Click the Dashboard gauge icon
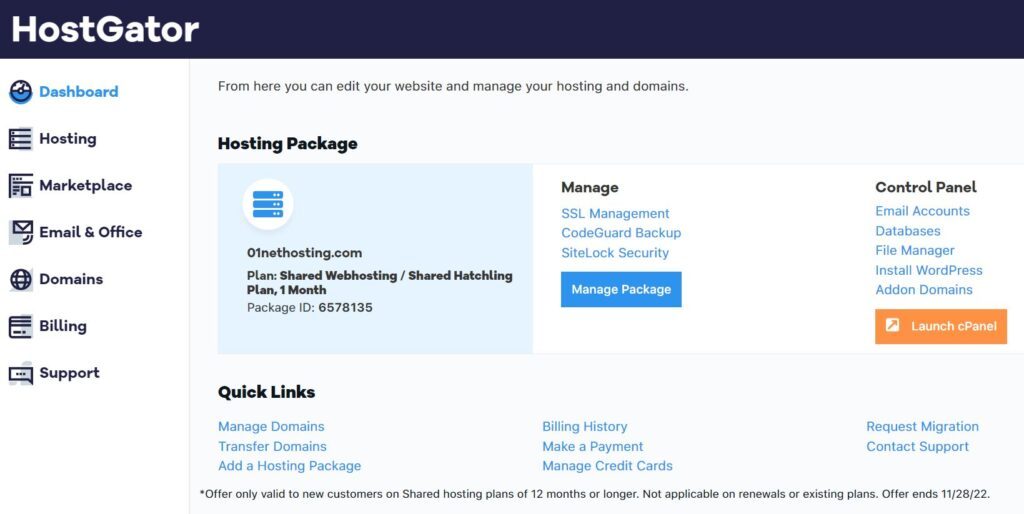 (21, 92)
